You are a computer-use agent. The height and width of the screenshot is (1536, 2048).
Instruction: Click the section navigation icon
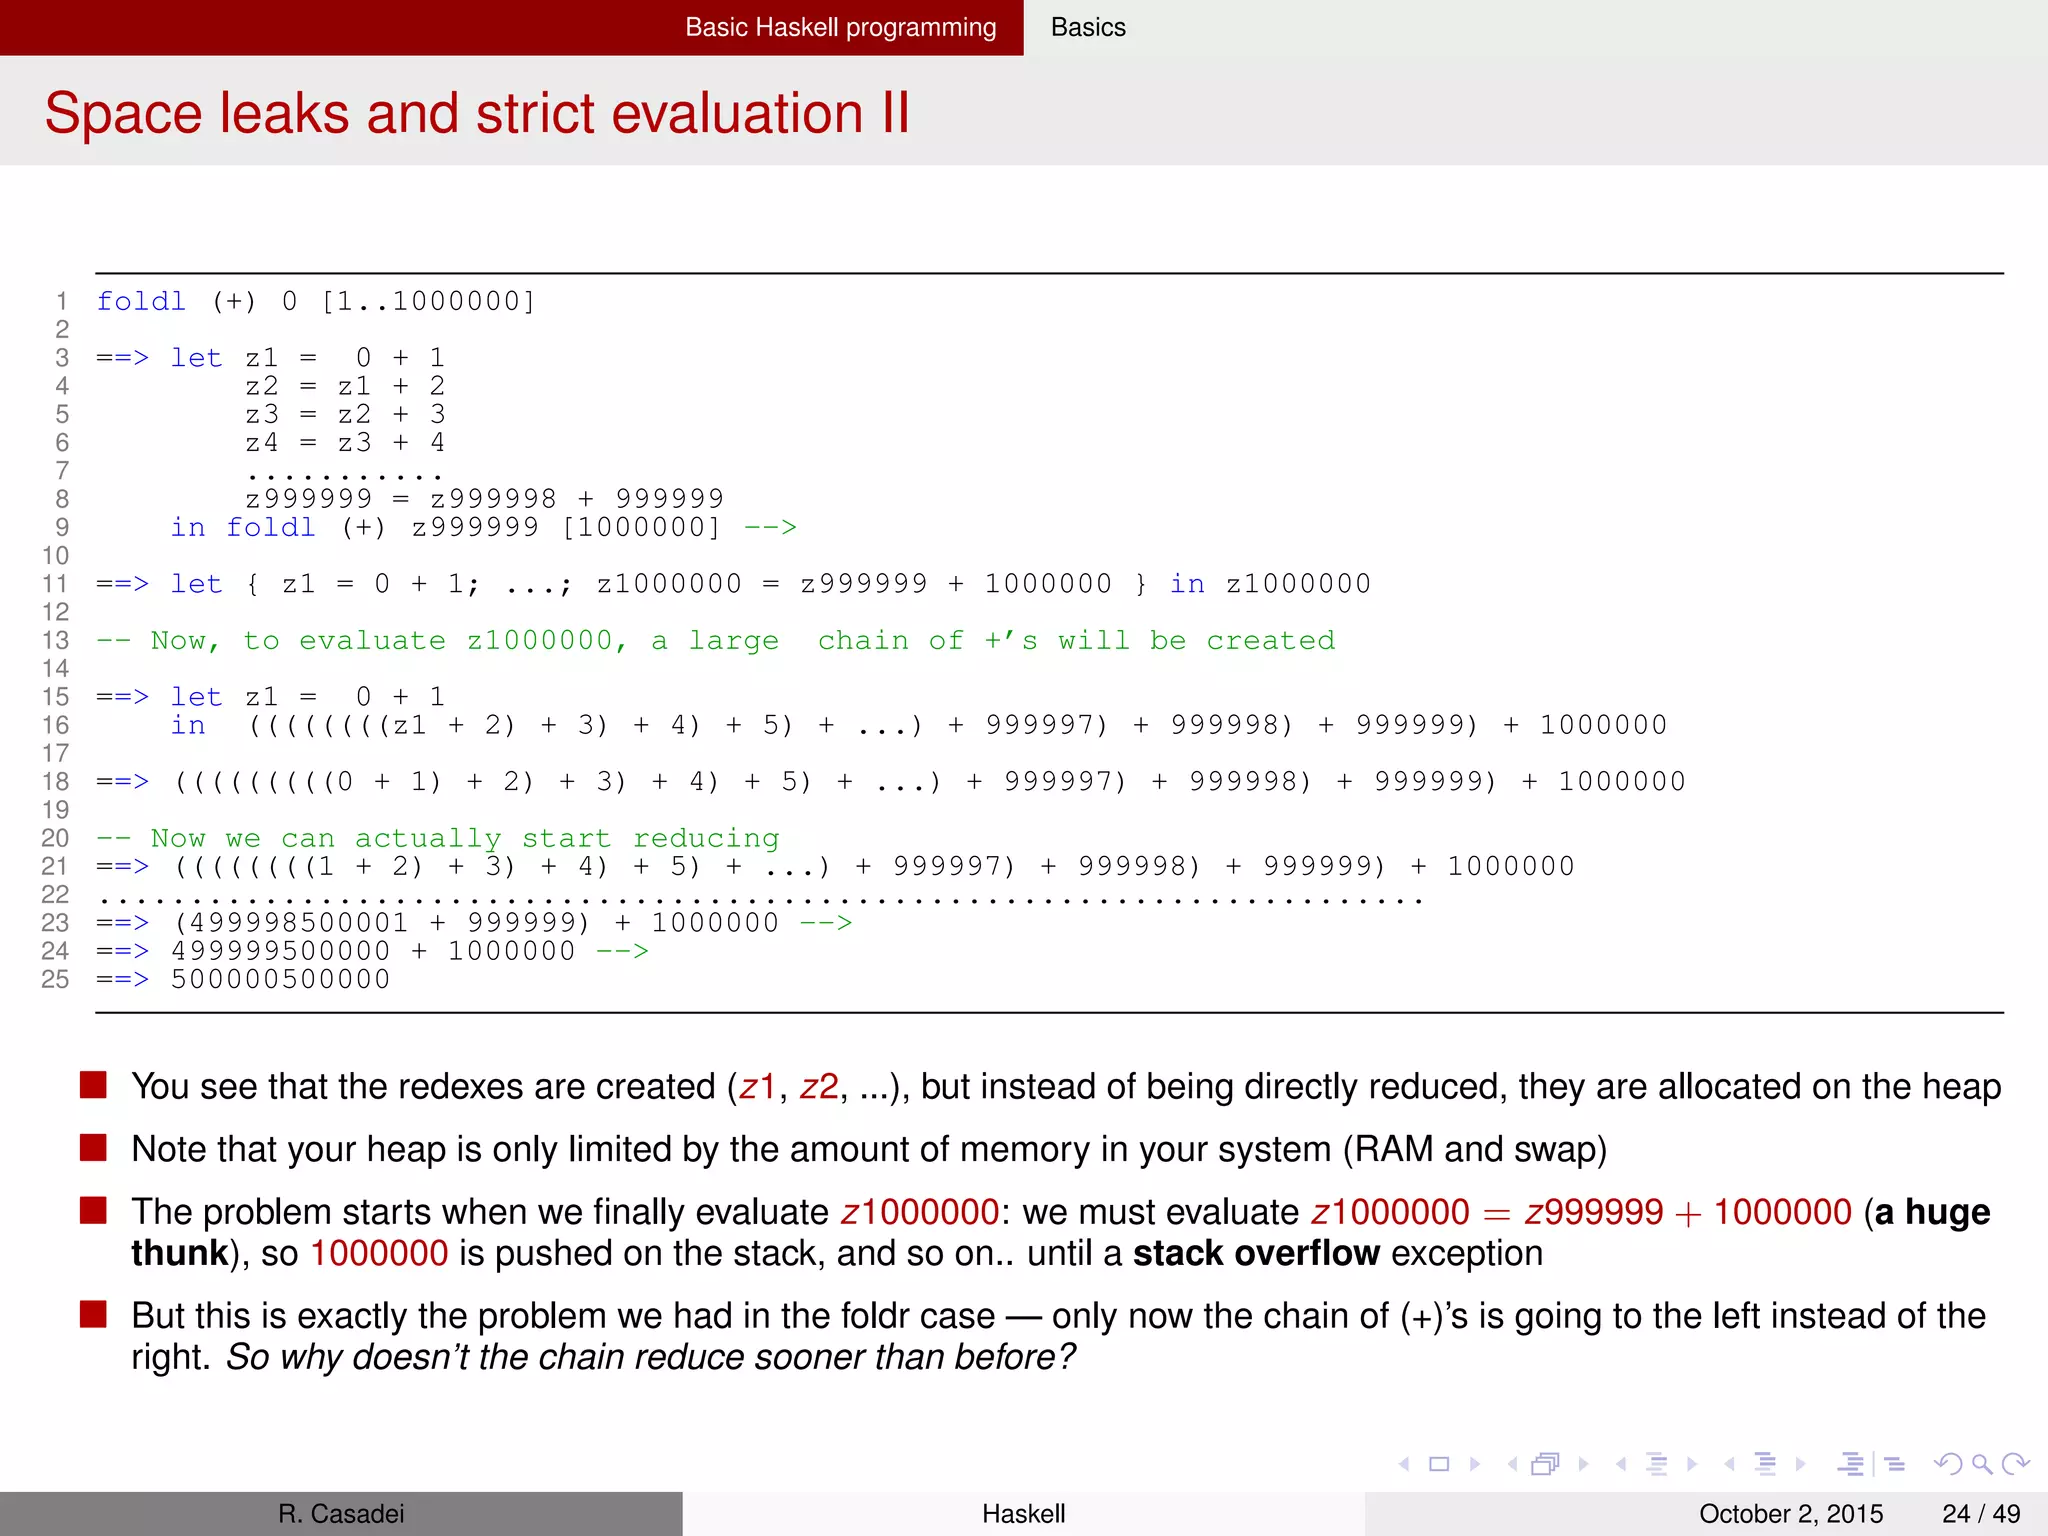1766,1464
